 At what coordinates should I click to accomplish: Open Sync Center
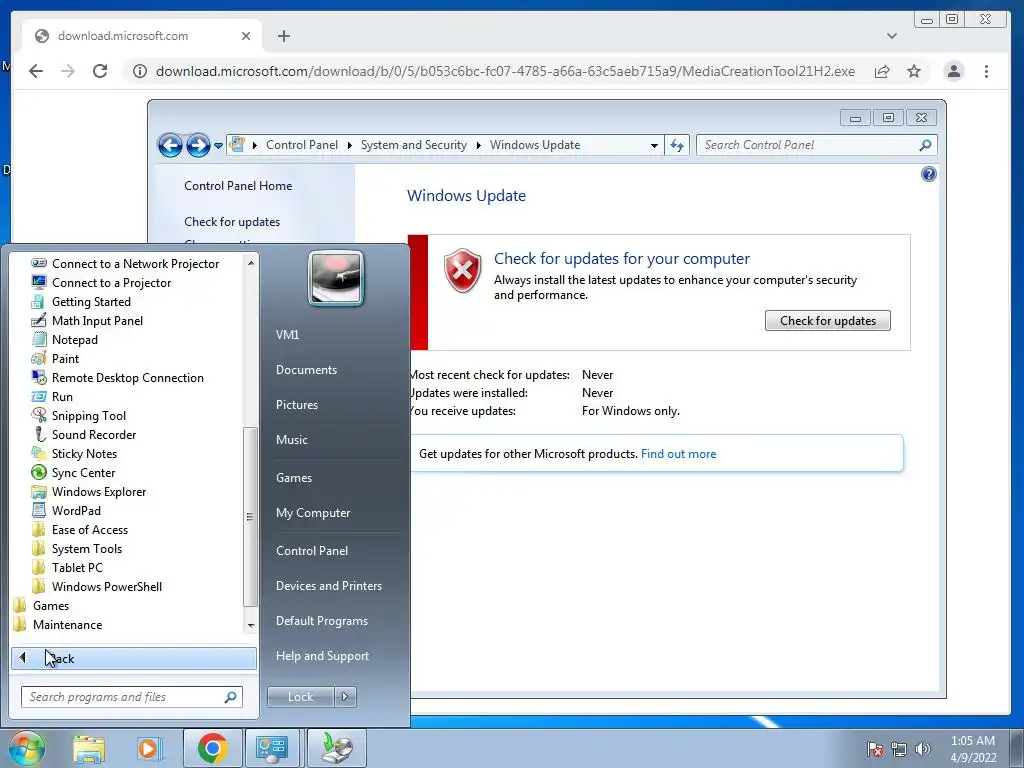(x=83, y=472)
